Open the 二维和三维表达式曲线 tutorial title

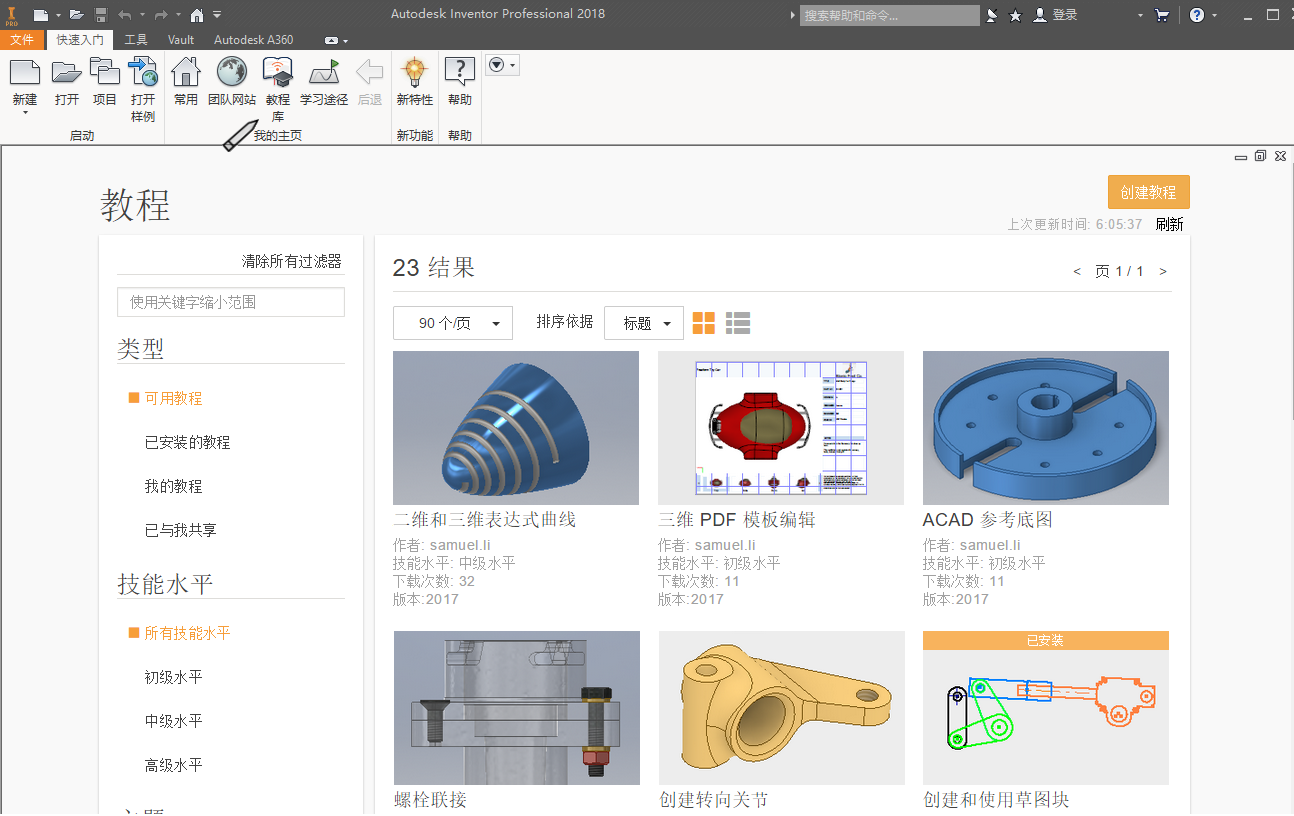(485, 520)
